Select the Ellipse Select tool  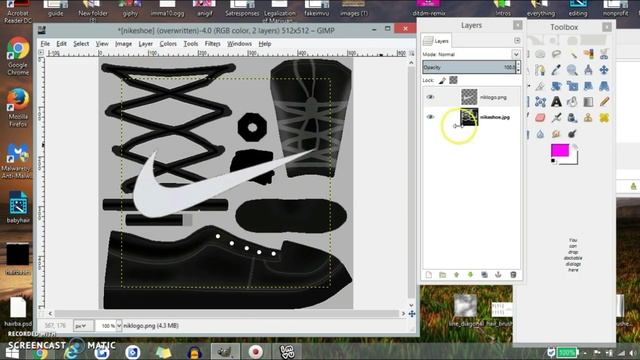pyautogui.click(x=540, y=54)
